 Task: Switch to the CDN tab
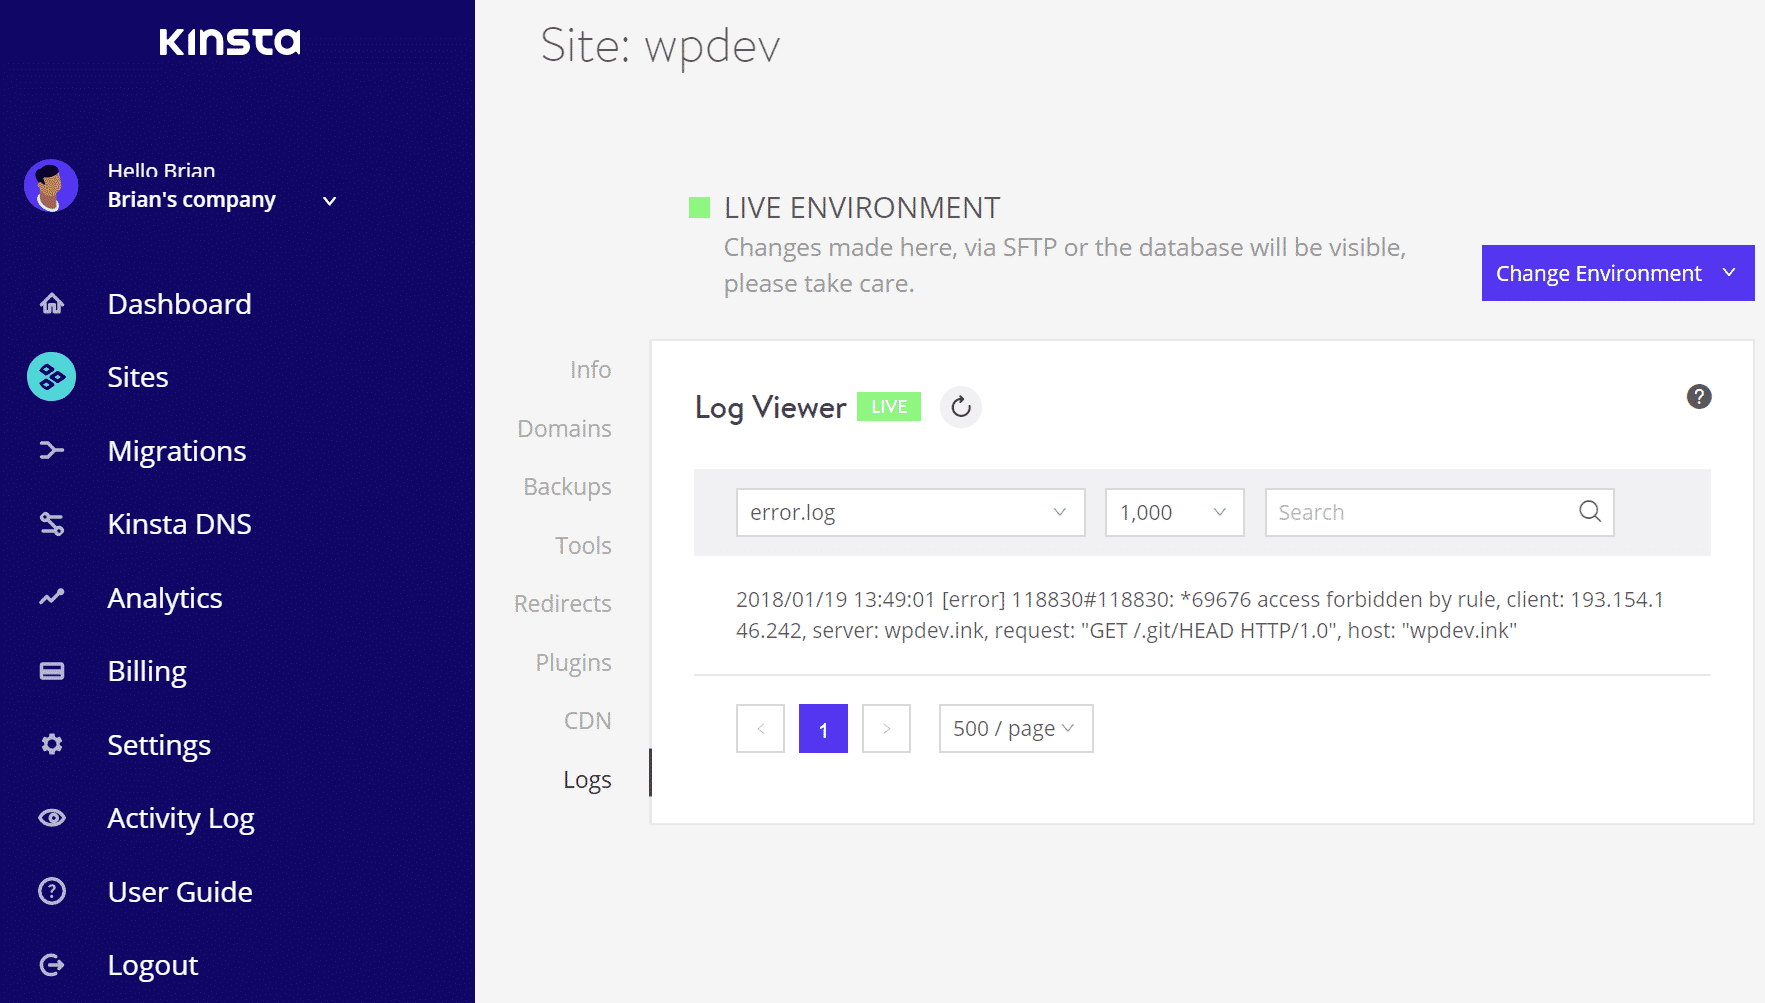point(587,721)
